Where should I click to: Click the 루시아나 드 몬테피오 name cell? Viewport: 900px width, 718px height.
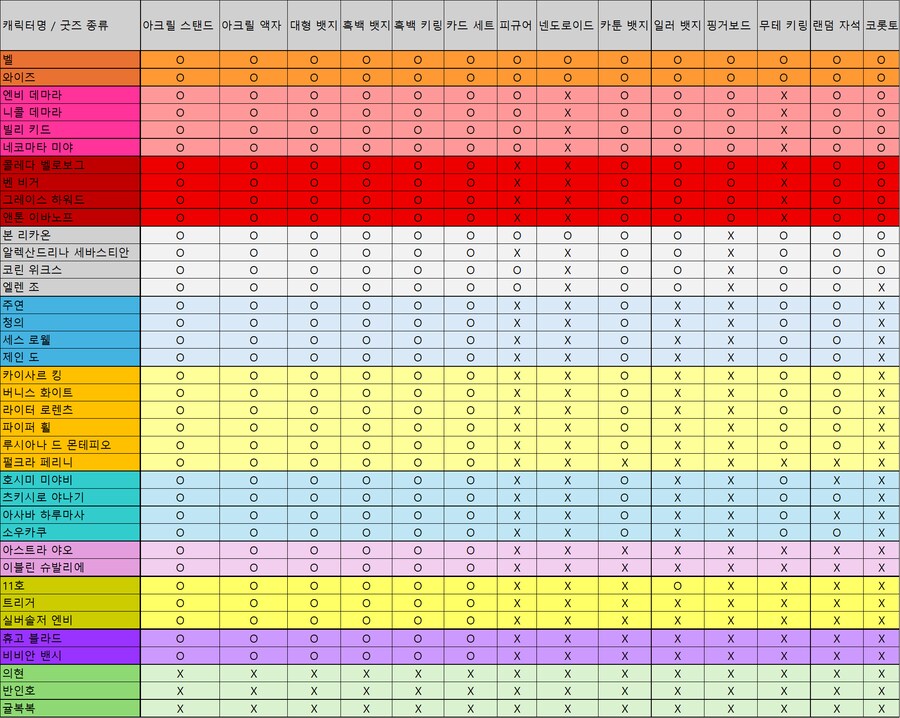pos(70,445)
